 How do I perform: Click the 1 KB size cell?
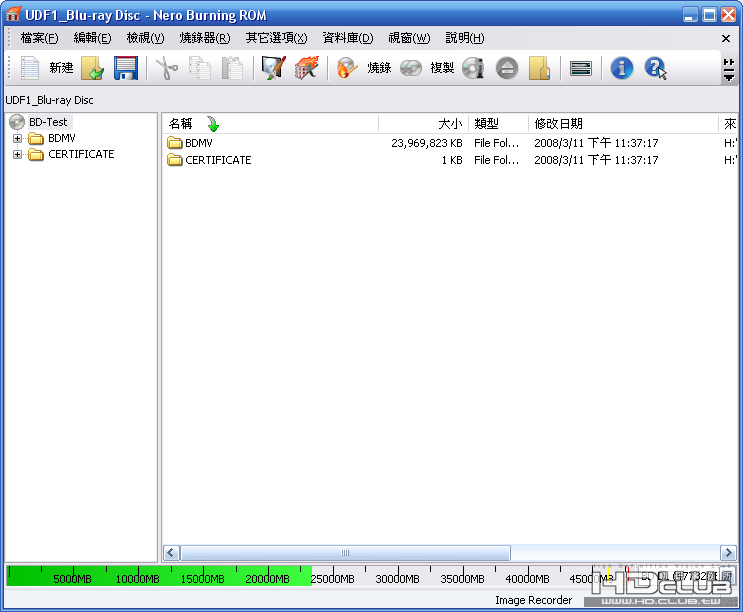[x=452, y=160]
